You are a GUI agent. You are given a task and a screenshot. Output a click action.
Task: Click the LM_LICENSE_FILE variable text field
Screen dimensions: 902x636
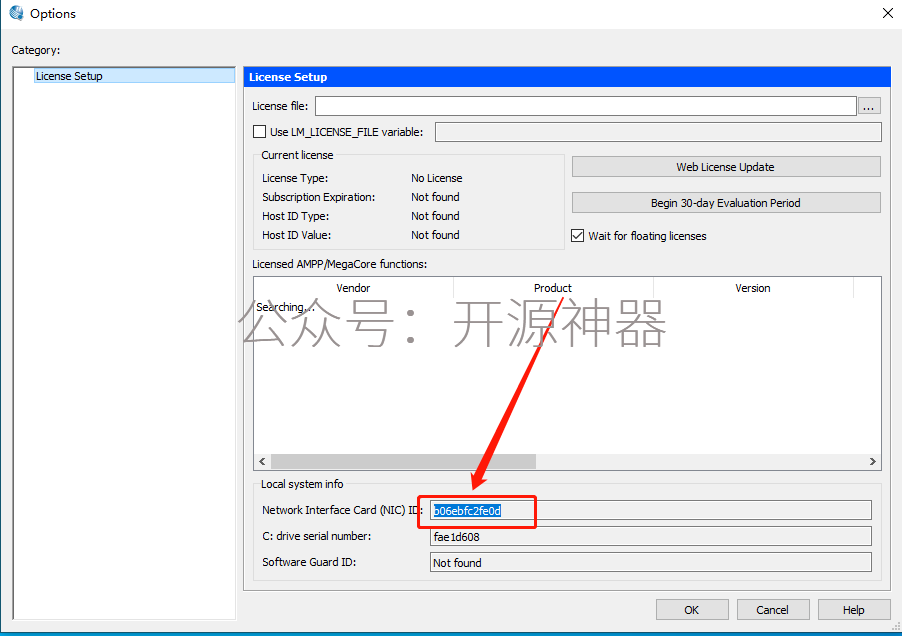coord(658,132)
